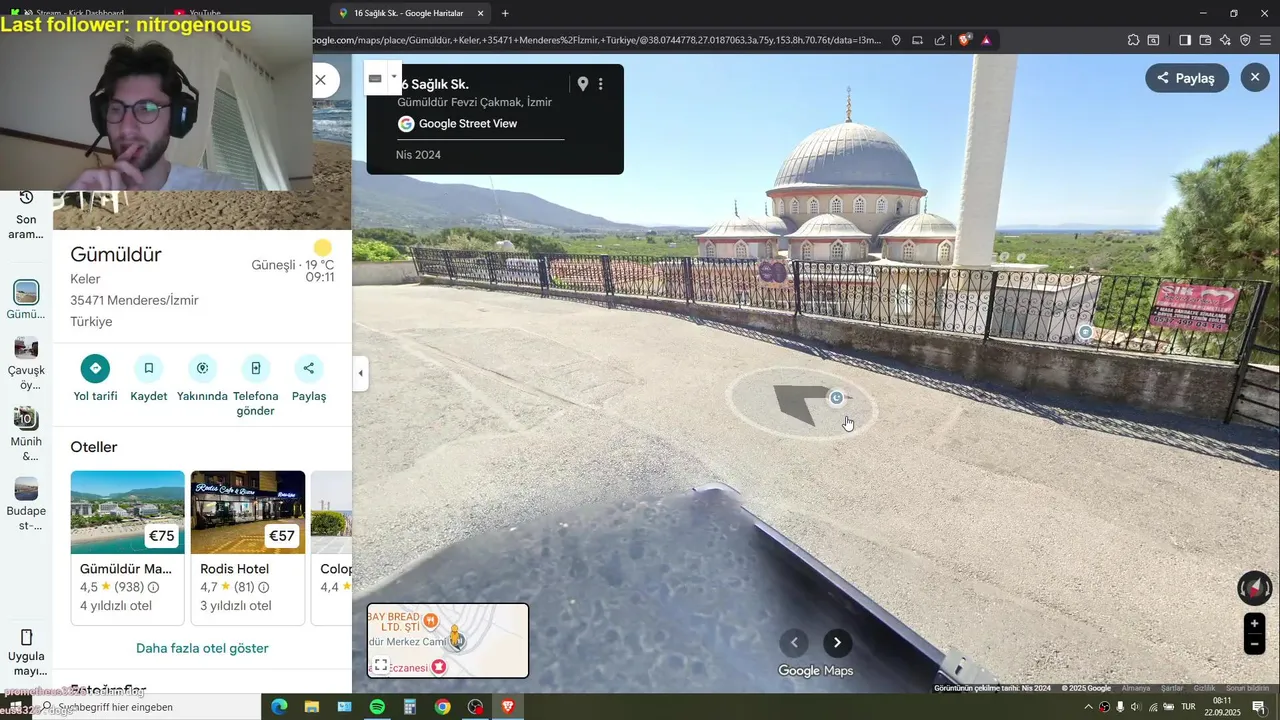
Task: Close the Google Haritalar browser tab
Action: (x=480, y=13)
